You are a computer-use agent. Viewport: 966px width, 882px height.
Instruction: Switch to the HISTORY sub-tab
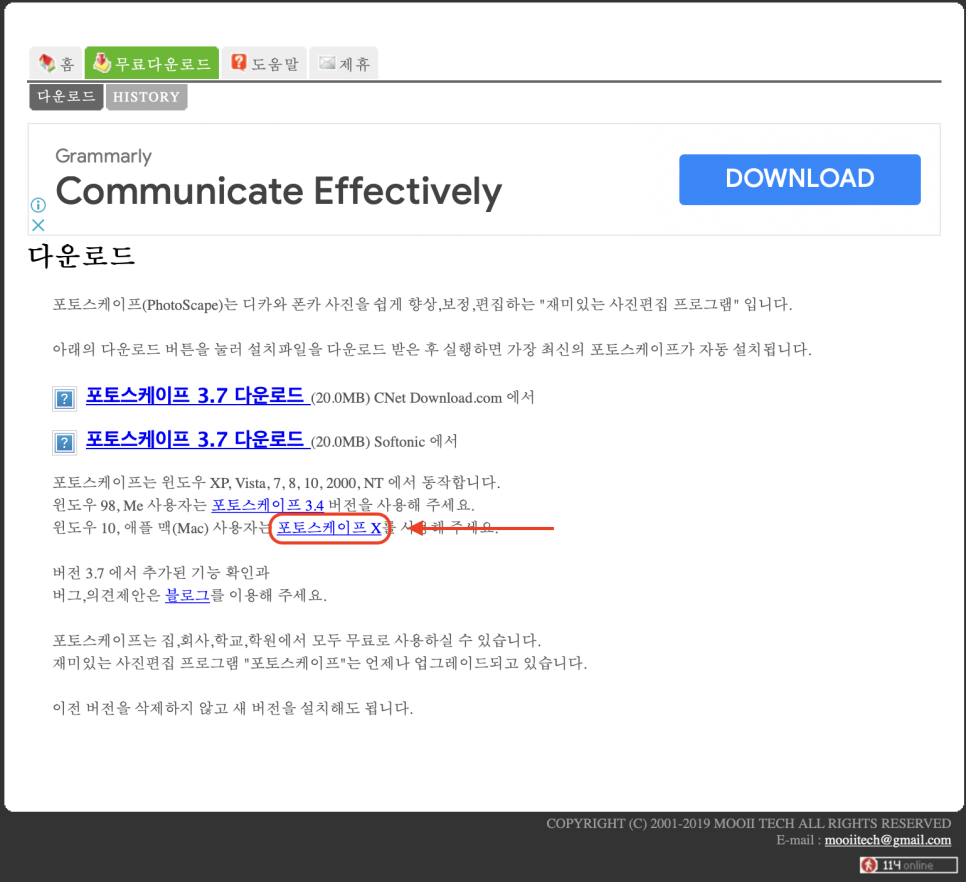[x=147, y=97]
